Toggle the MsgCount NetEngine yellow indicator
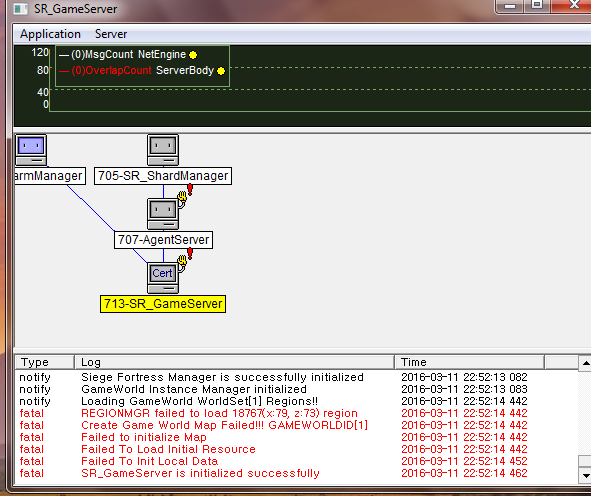 [193, 55]
